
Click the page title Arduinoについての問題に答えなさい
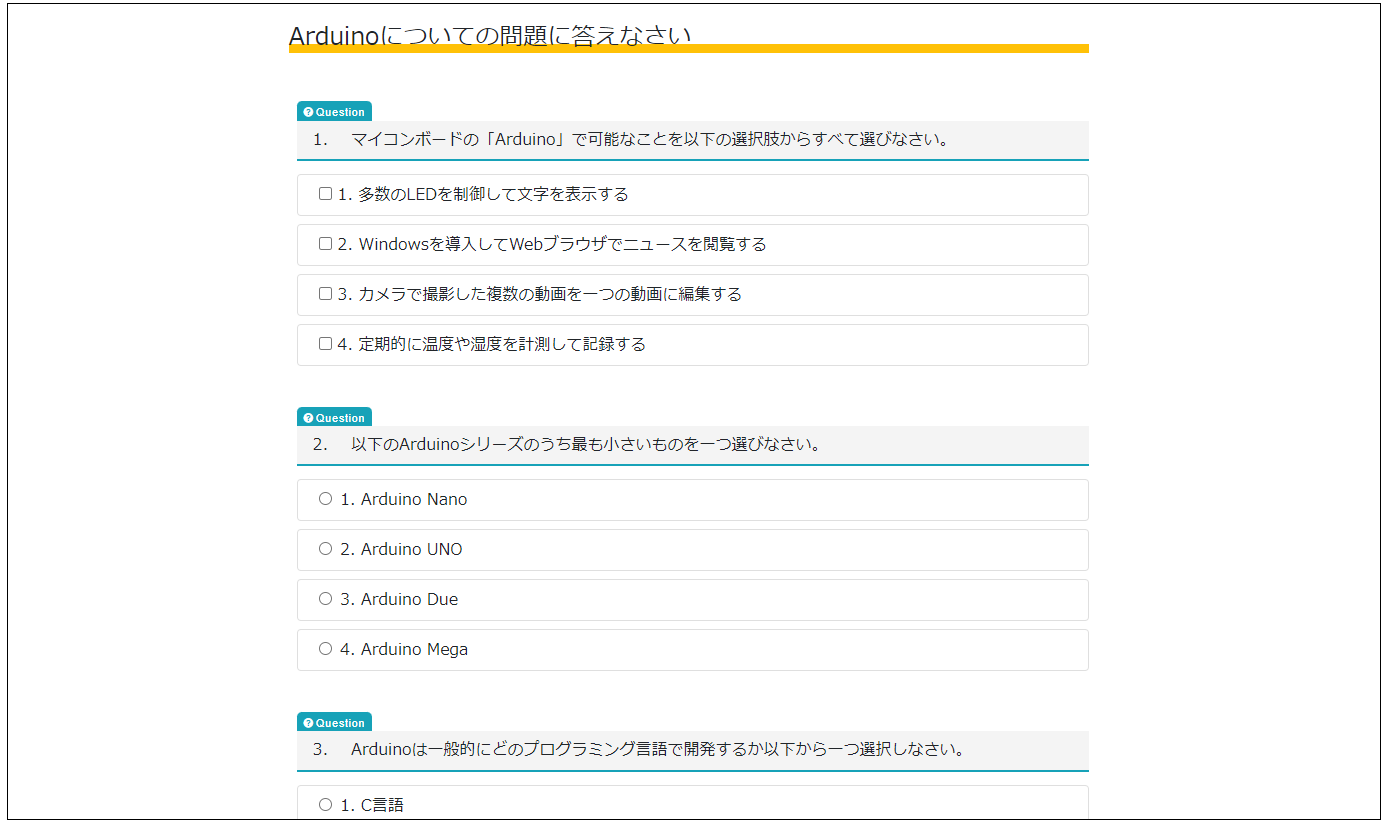(490, 36)
